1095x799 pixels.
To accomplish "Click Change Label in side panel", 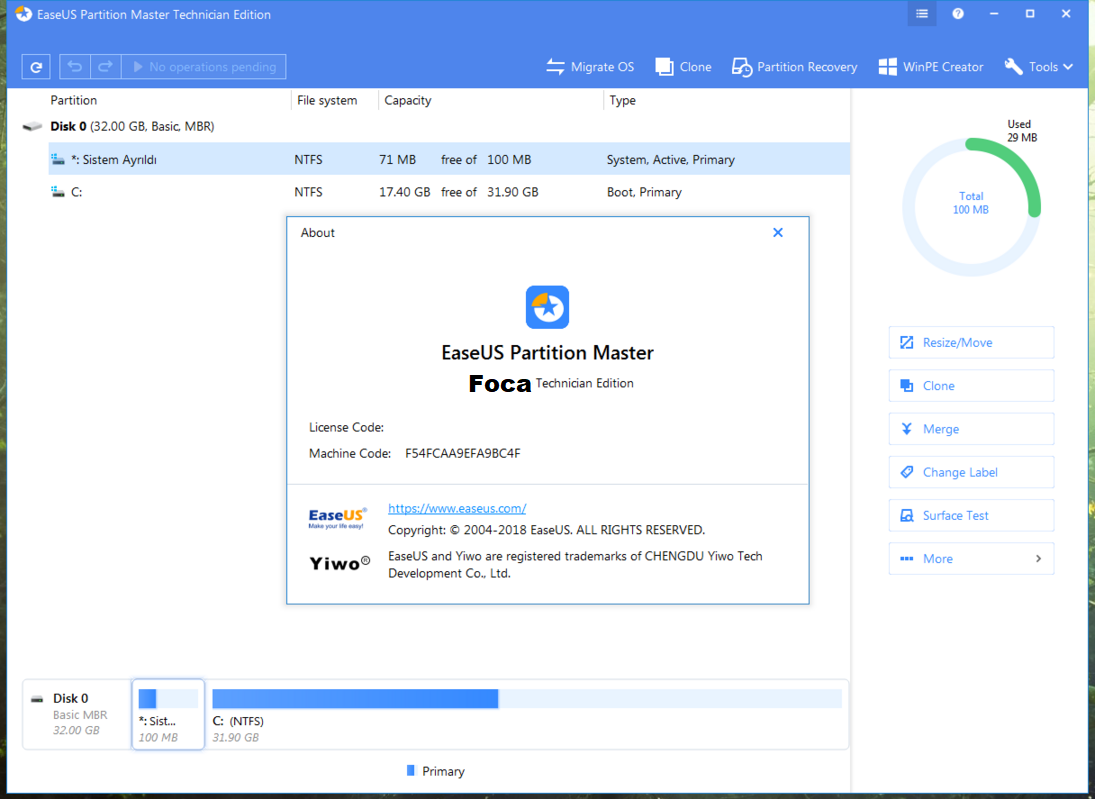I will coord(971,472).
